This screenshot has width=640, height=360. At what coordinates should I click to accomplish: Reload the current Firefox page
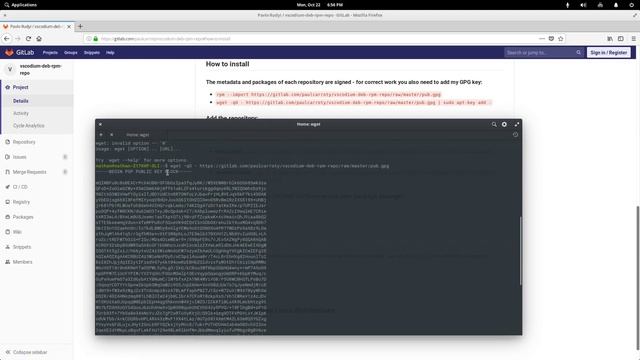coord(28,38)
